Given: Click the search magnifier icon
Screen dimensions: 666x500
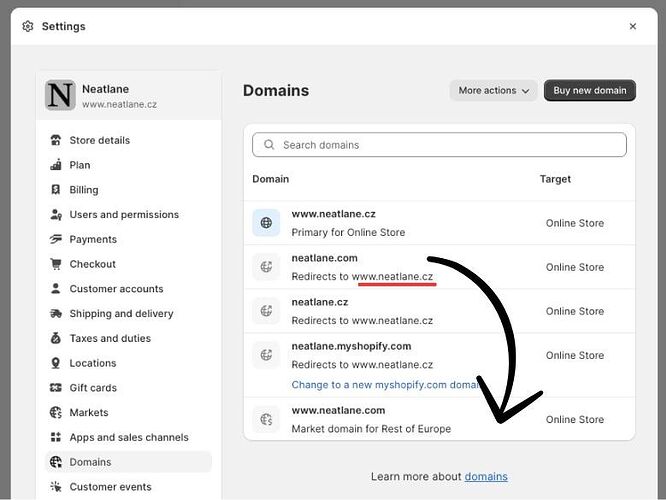Looking at the screenshot, I should pos(269,145).
